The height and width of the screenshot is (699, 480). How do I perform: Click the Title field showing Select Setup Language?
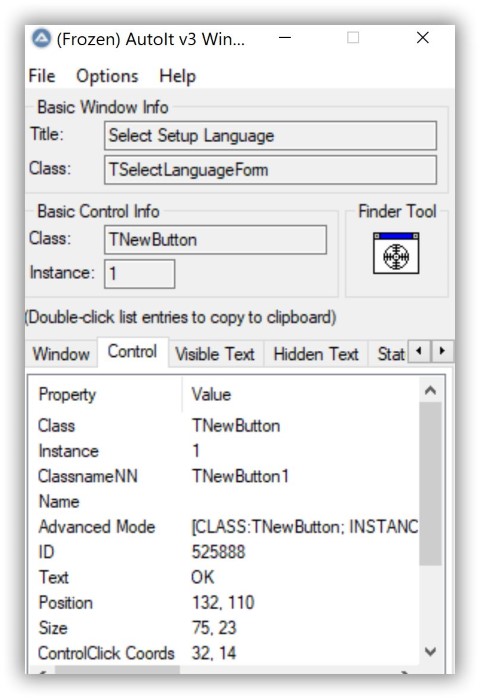pos(270,136)
